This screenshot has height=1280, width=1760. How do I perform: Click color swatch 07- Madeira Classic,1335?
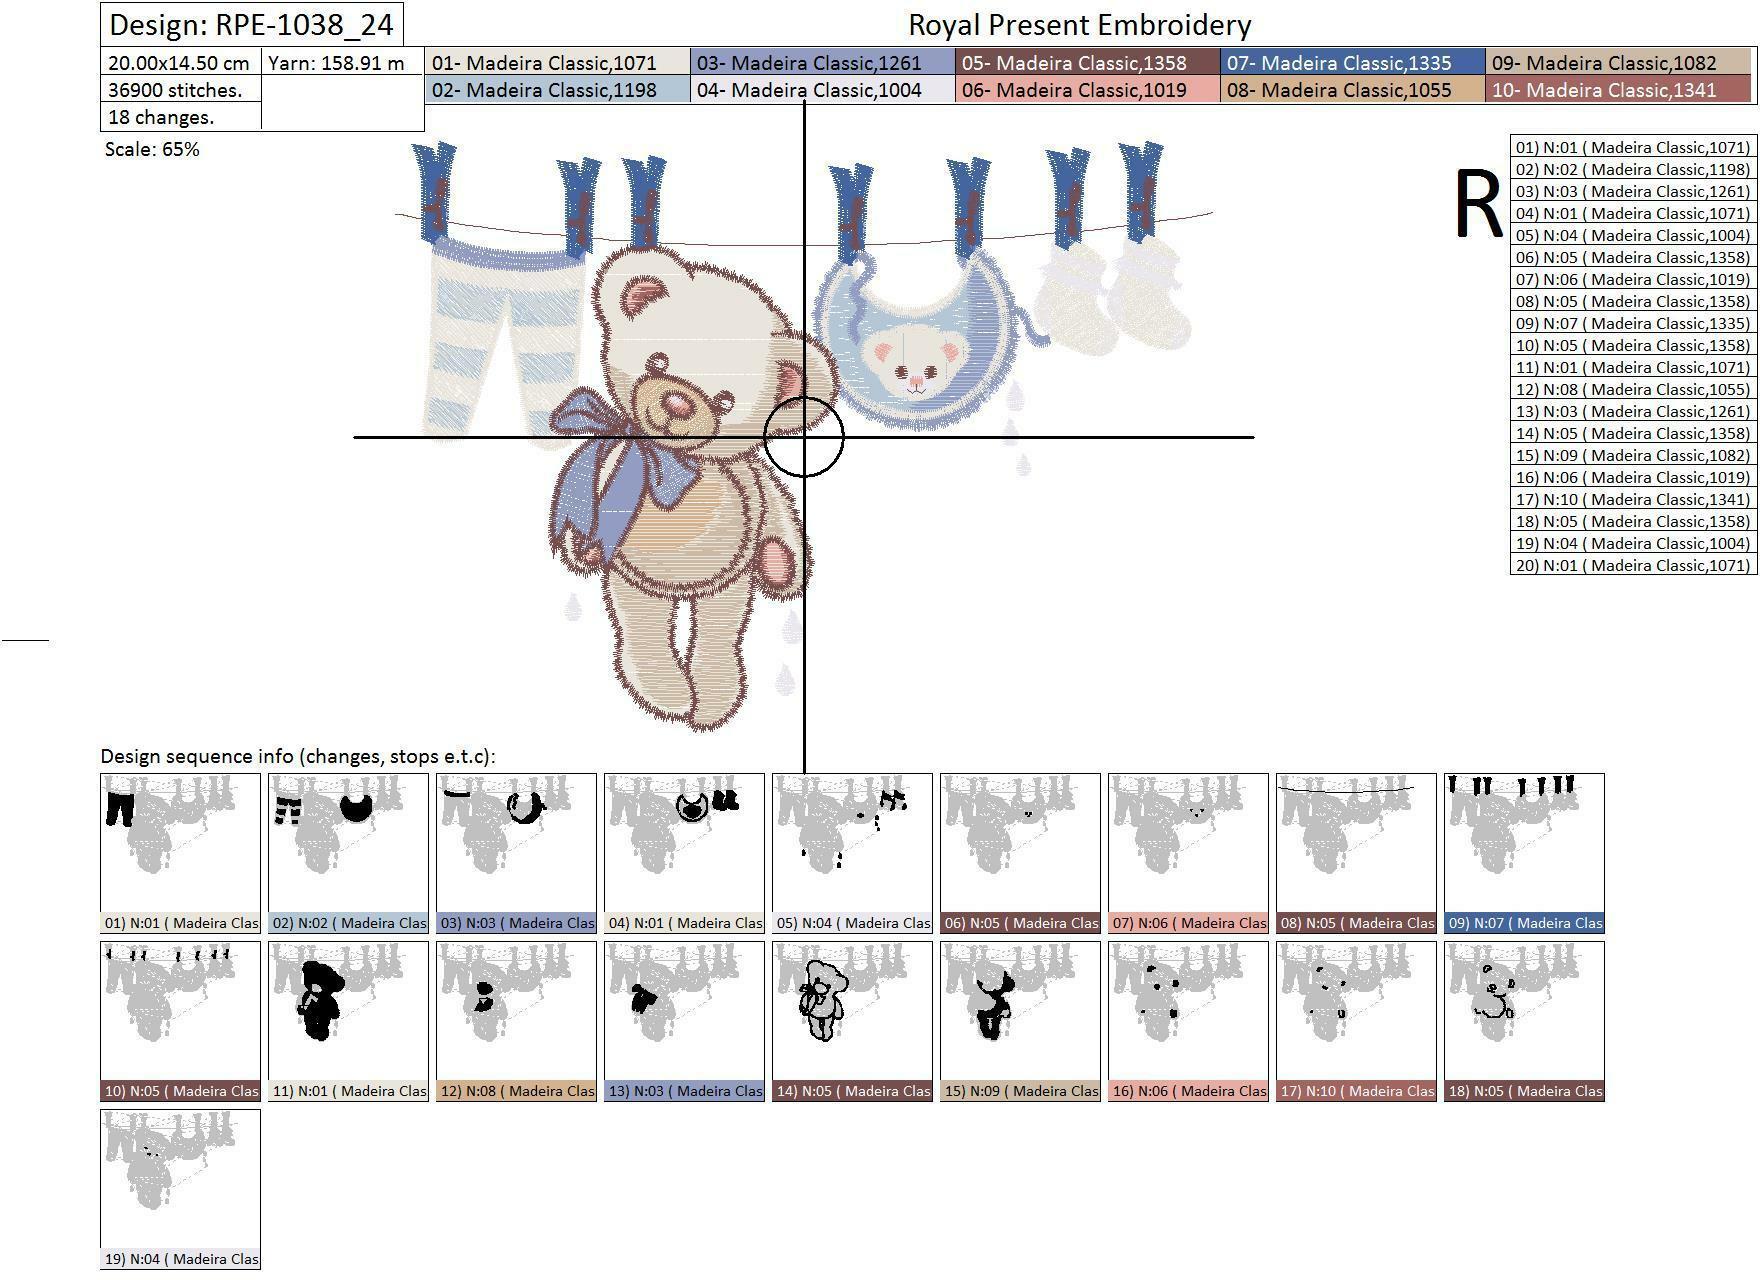point(1353,63)
